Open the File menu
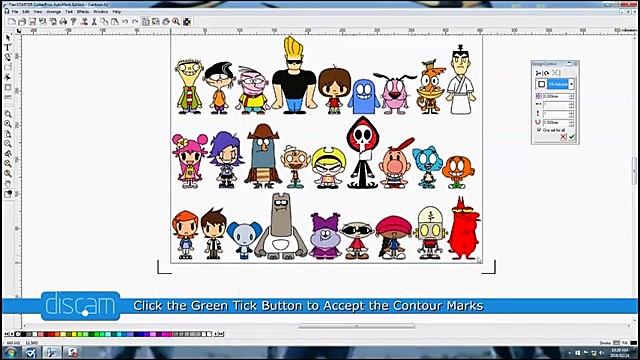The width and height of the screenshot is (640, 360). coord(15,12)
